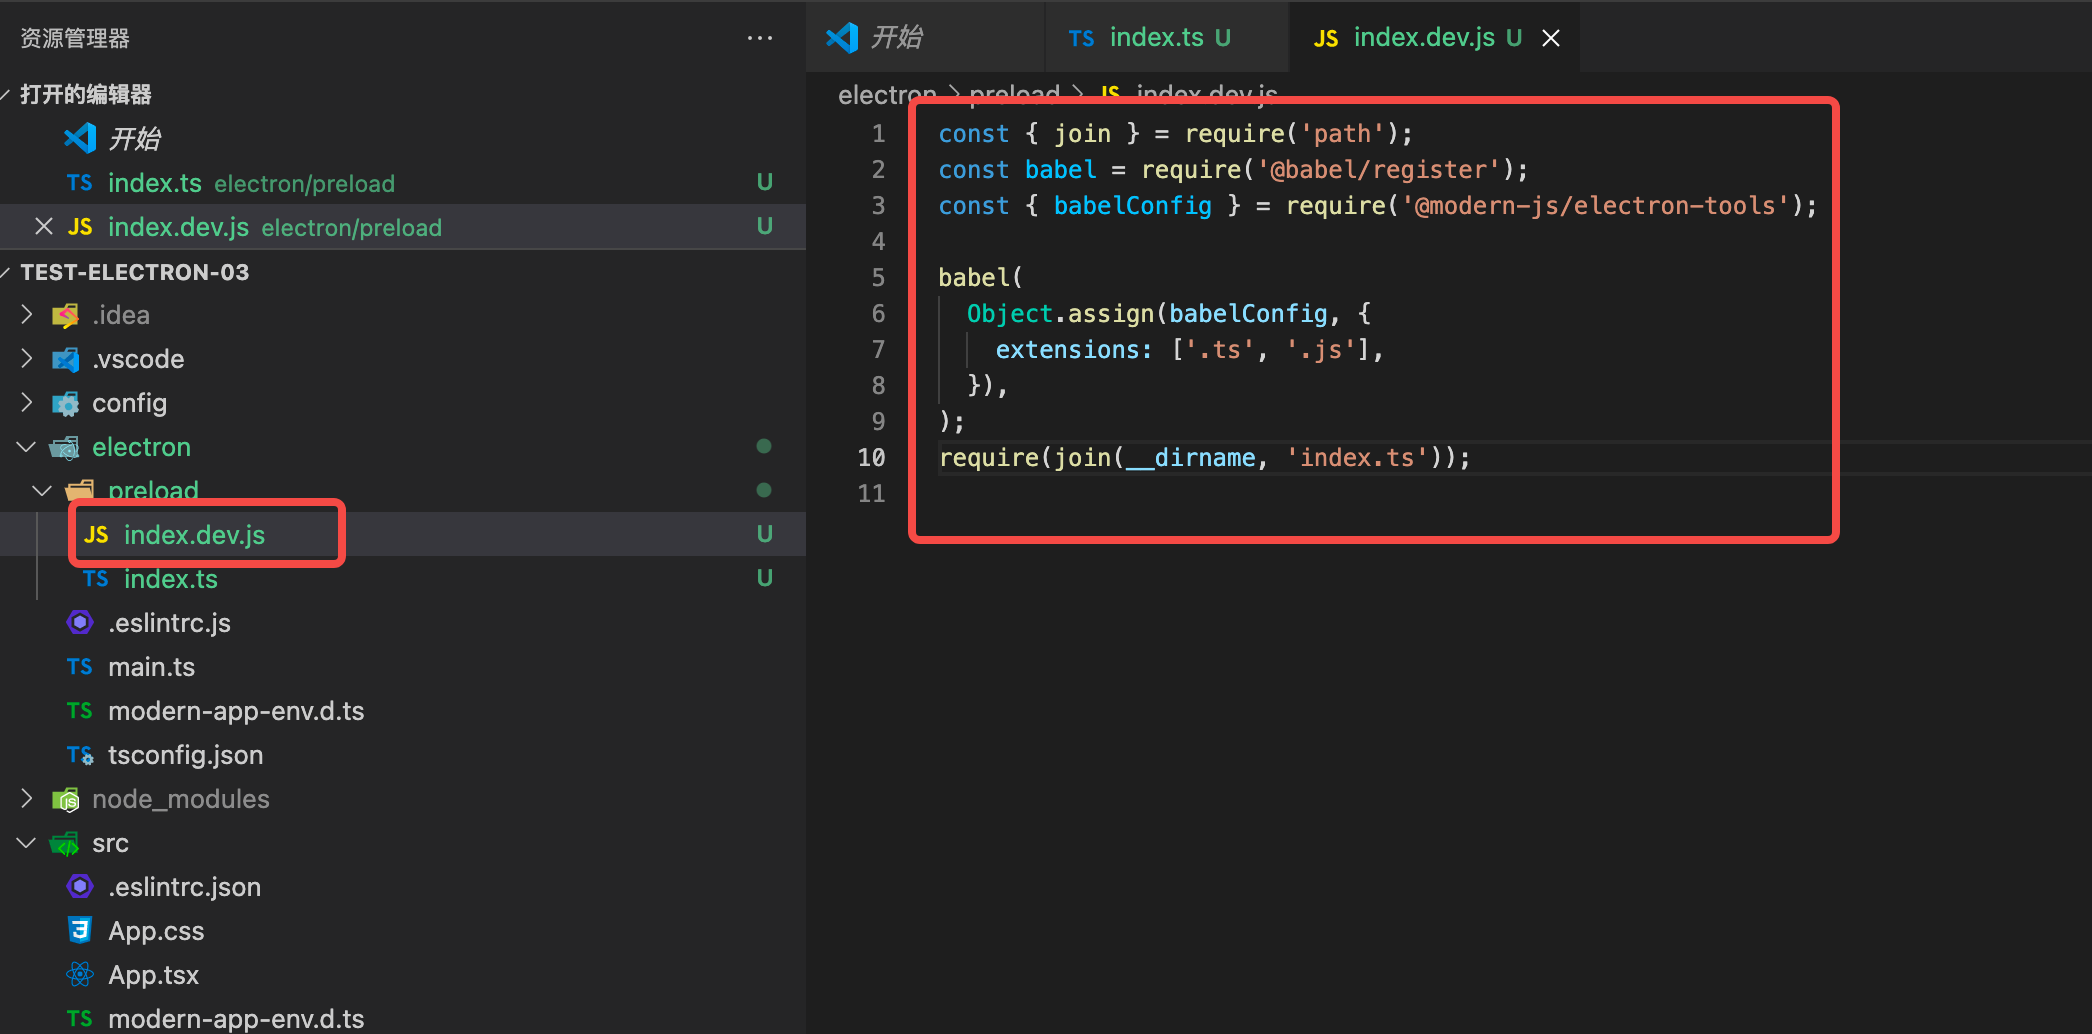Click the React icon beside App.tsx
The image size is (2092, 1034).
click(79, 974)
